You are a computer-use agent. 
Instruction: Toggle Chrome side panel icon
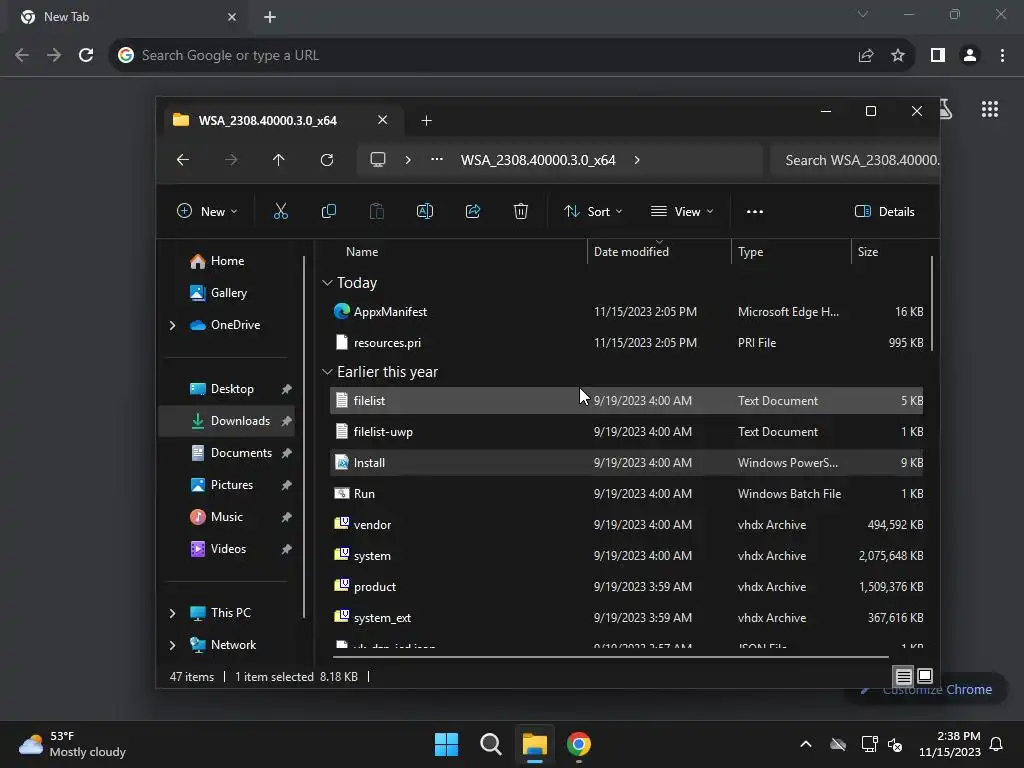[x=938, y=56]
